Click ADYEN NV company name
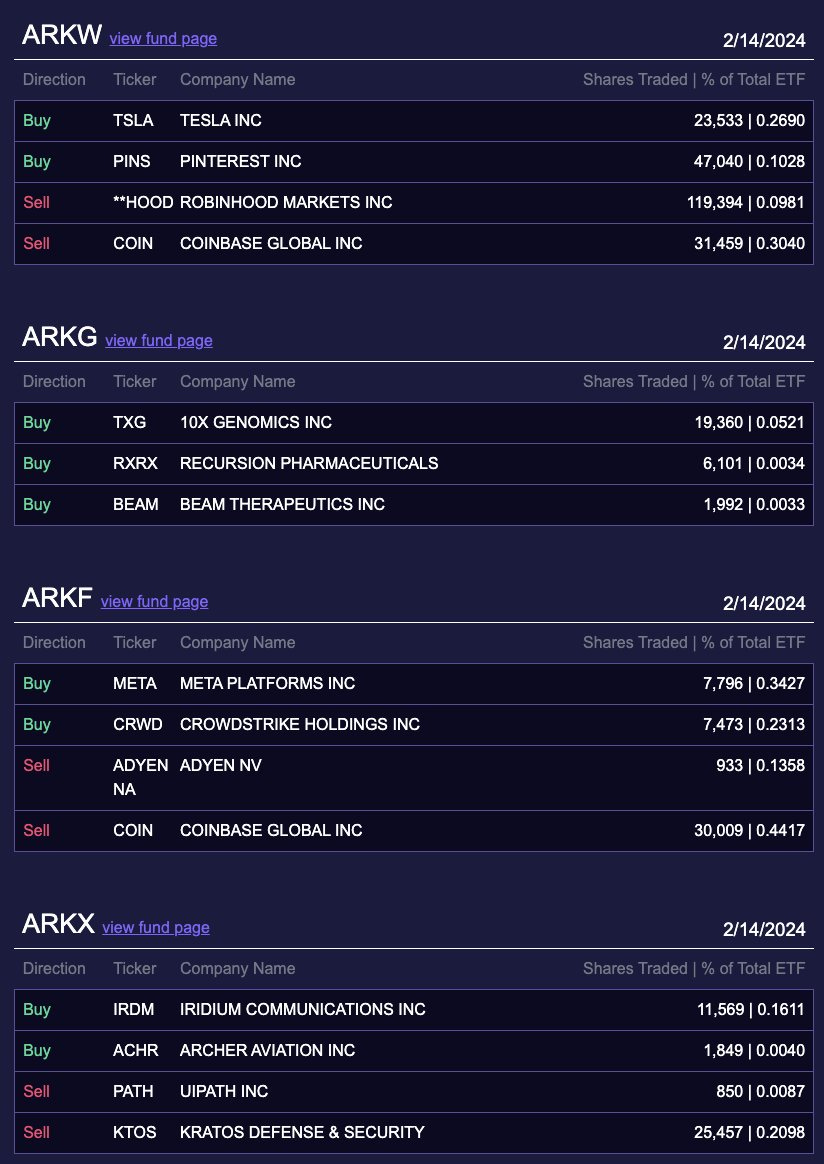The image size is (824, 1164). tap(220, 765)
